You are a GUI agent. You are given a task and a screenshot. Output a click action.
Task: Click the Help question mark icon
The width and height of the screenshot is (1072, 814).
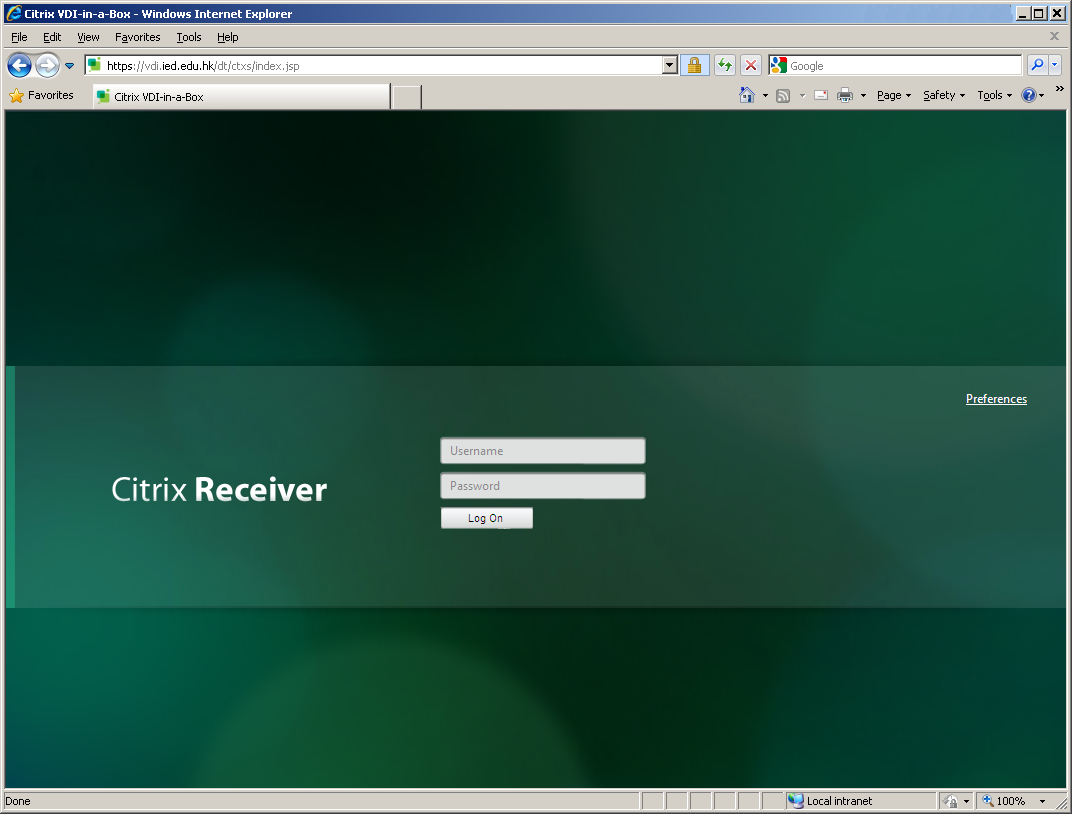1028,96
